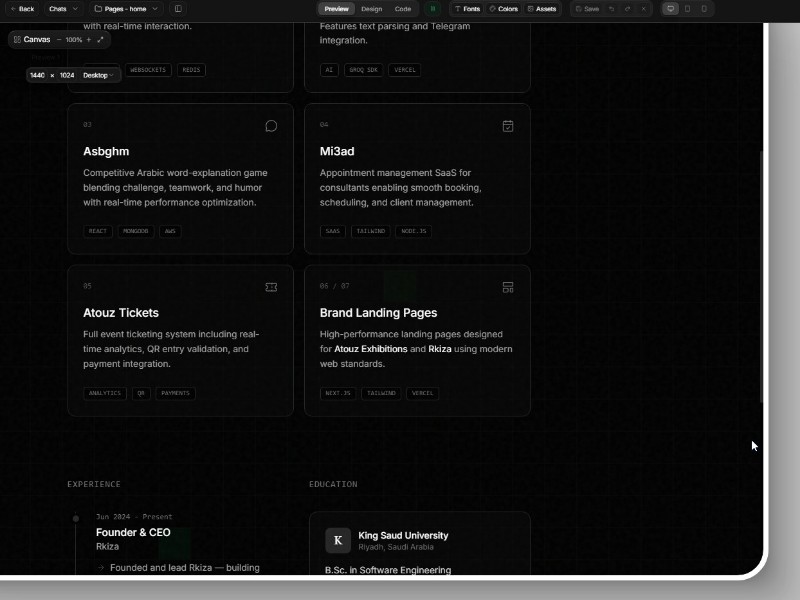Click the redo arrow icon
This screenshot has width=800, height=600.
(627, 9)
